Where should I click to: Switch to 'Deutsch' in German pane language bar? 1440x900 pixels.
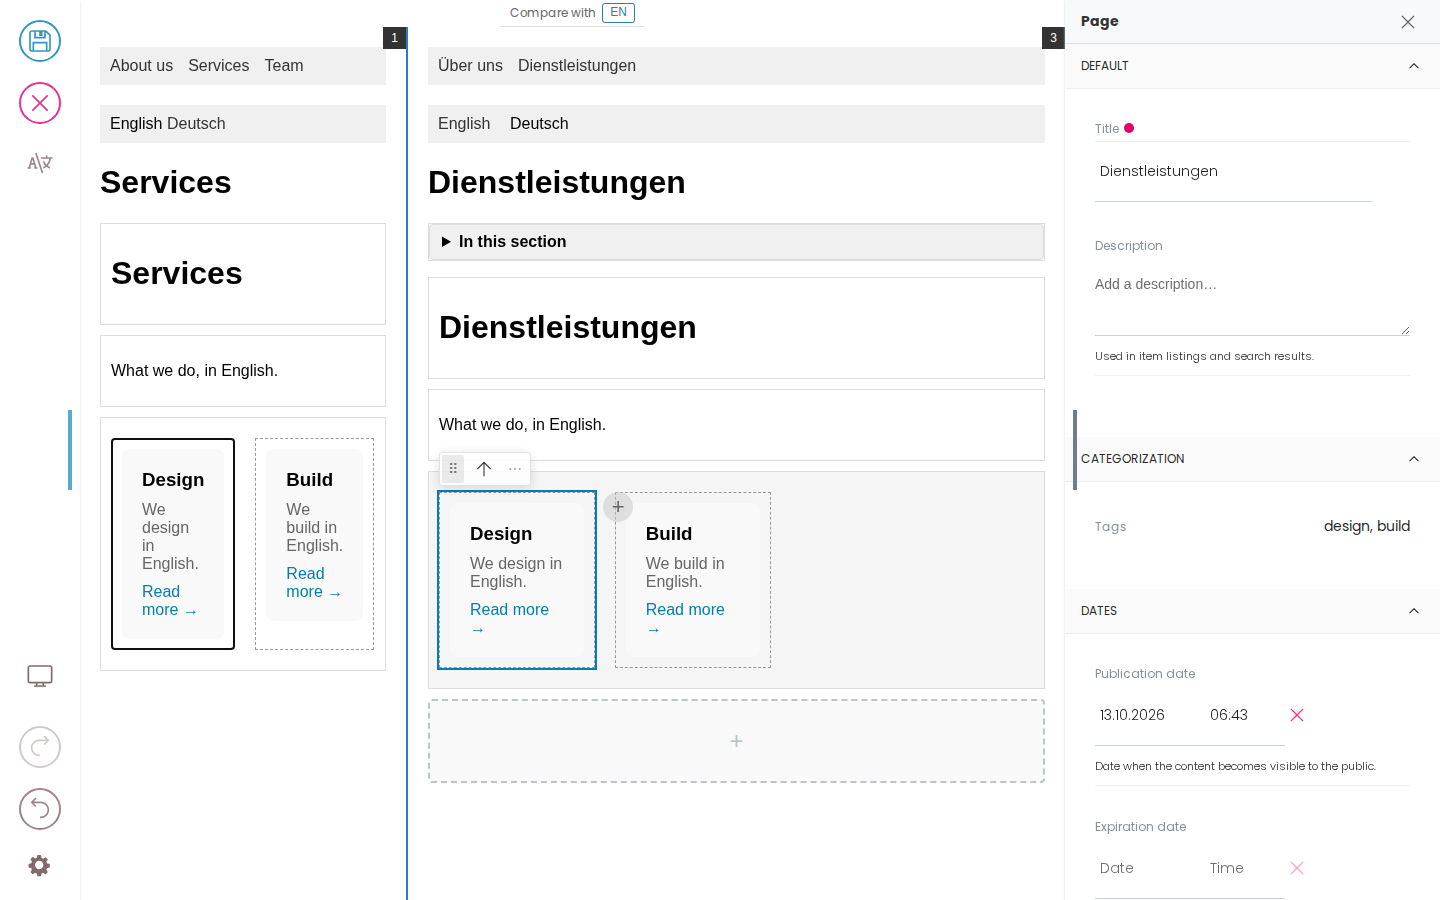[x=539, y=124]
